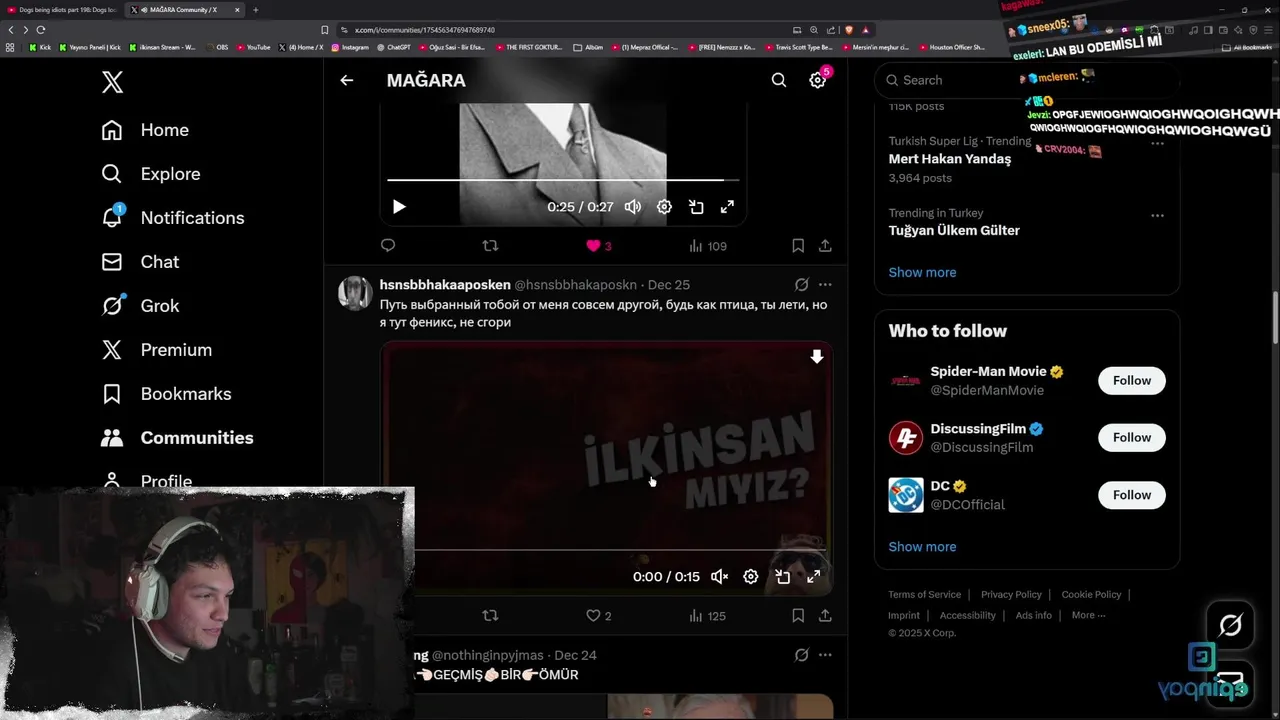
Task: Open new browser tab
Action: click(255, 10)
